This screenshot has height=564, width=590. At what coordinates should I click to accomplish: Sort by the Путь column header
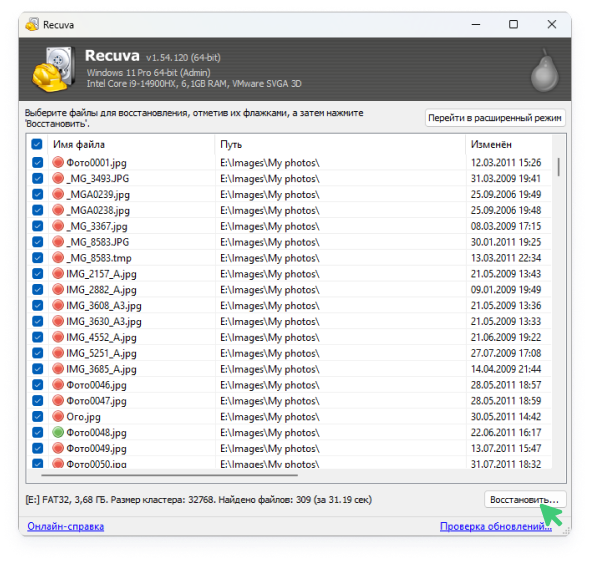click(340, 144)
